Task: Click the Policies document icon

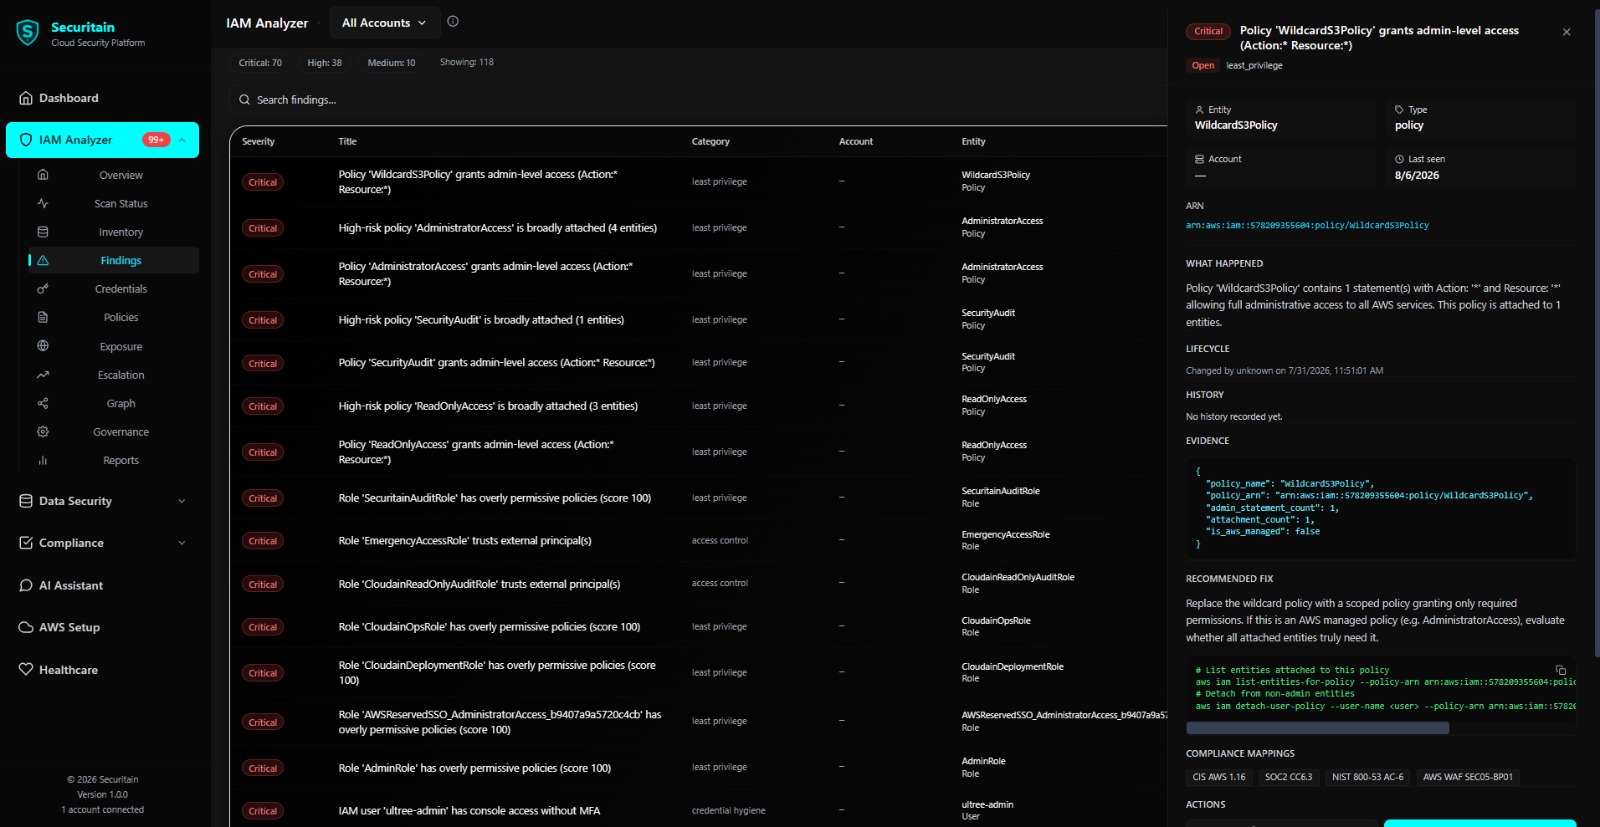Action: 43,317
